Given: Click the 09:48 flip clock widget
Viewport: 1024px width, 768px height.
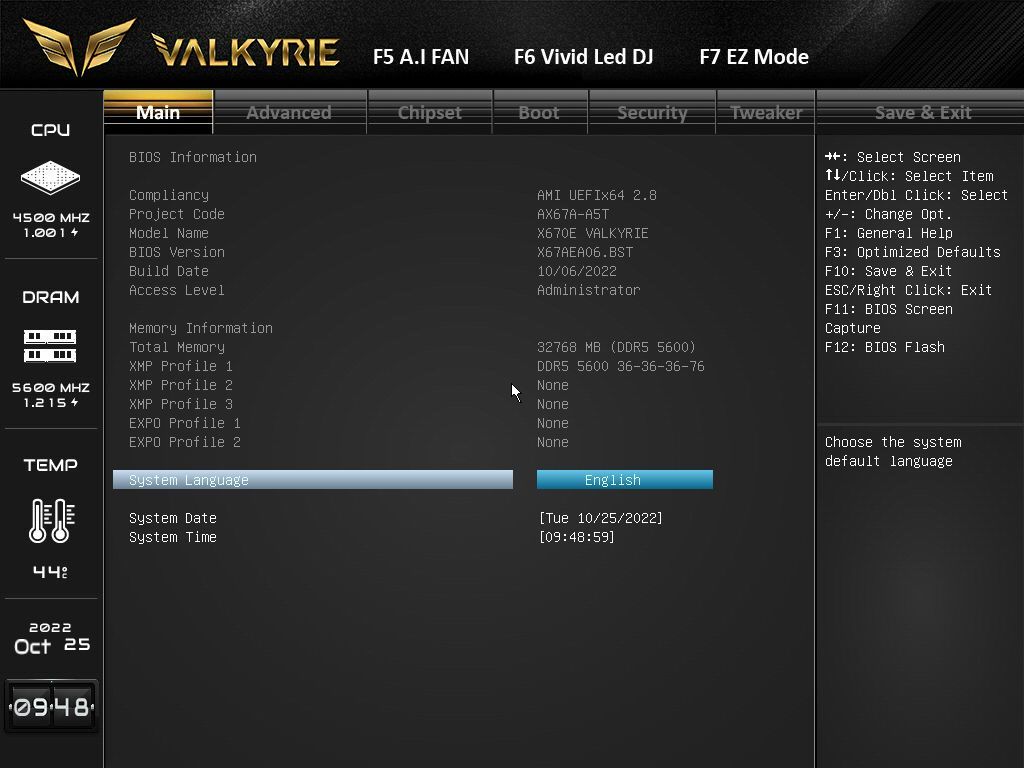Looking at the screenshot, I should [x=51, y=706].
